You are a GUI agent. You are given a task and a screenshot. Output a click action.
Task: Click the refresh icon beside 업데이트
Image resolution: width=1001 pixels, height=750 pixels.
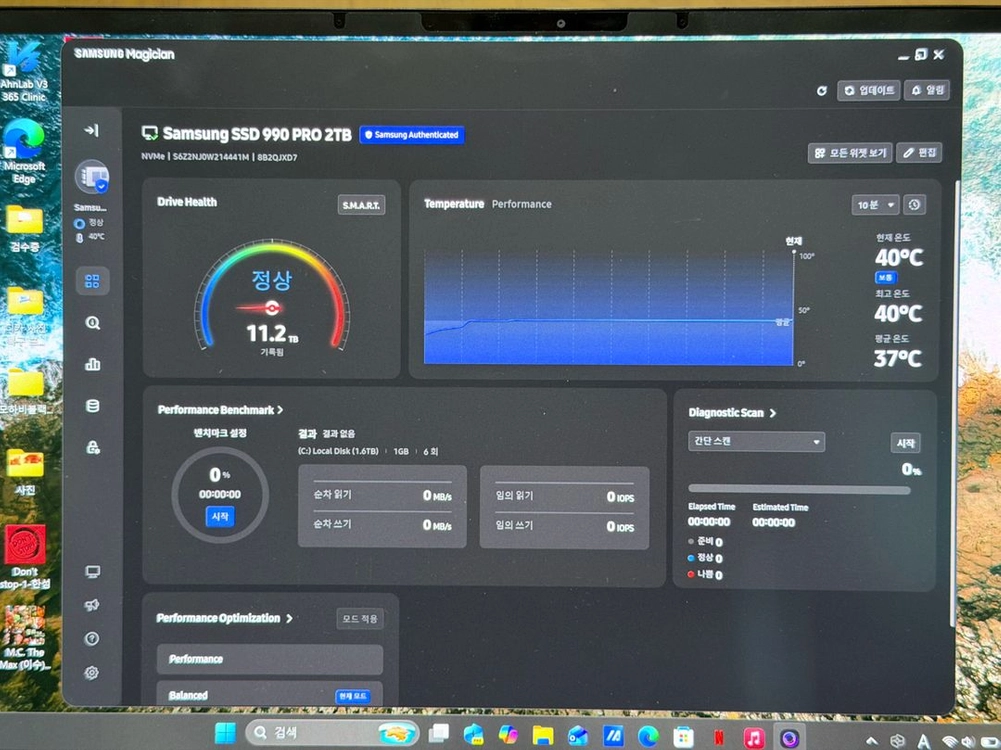[x=822, y=91]
